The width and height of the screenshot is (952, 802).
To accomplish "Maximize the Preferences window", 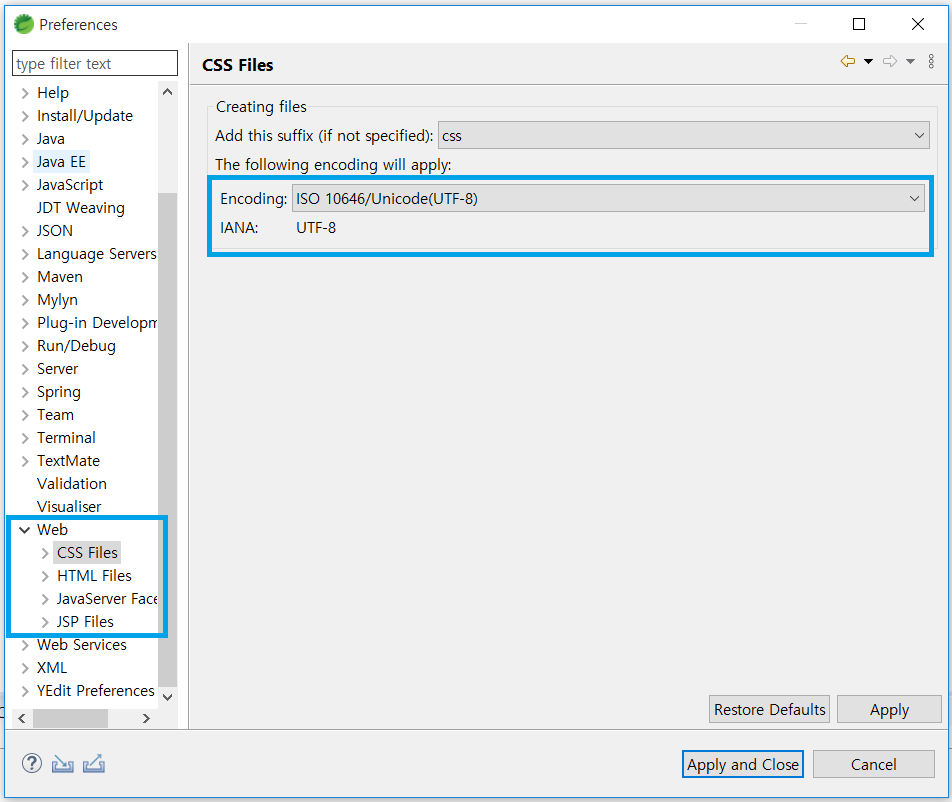I will point(858,24).
